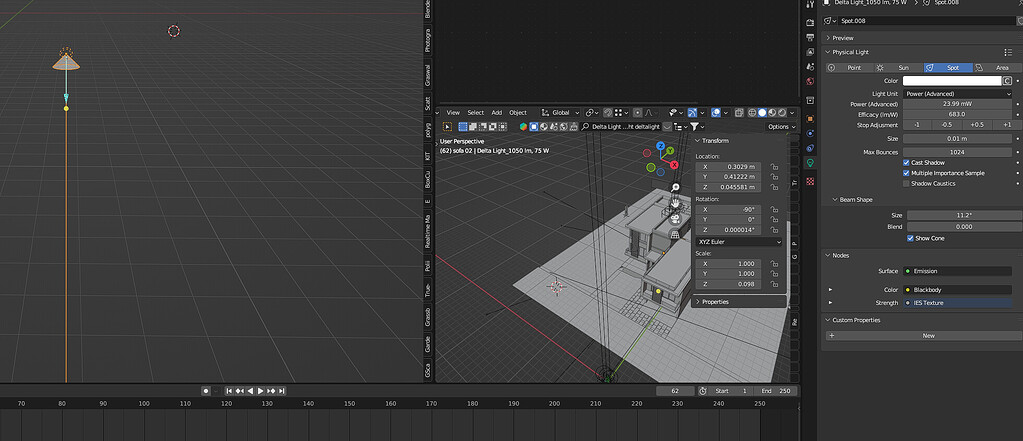Toggle X-ray view icon
Screen dimensions: 1023x441
pos(741,113)
